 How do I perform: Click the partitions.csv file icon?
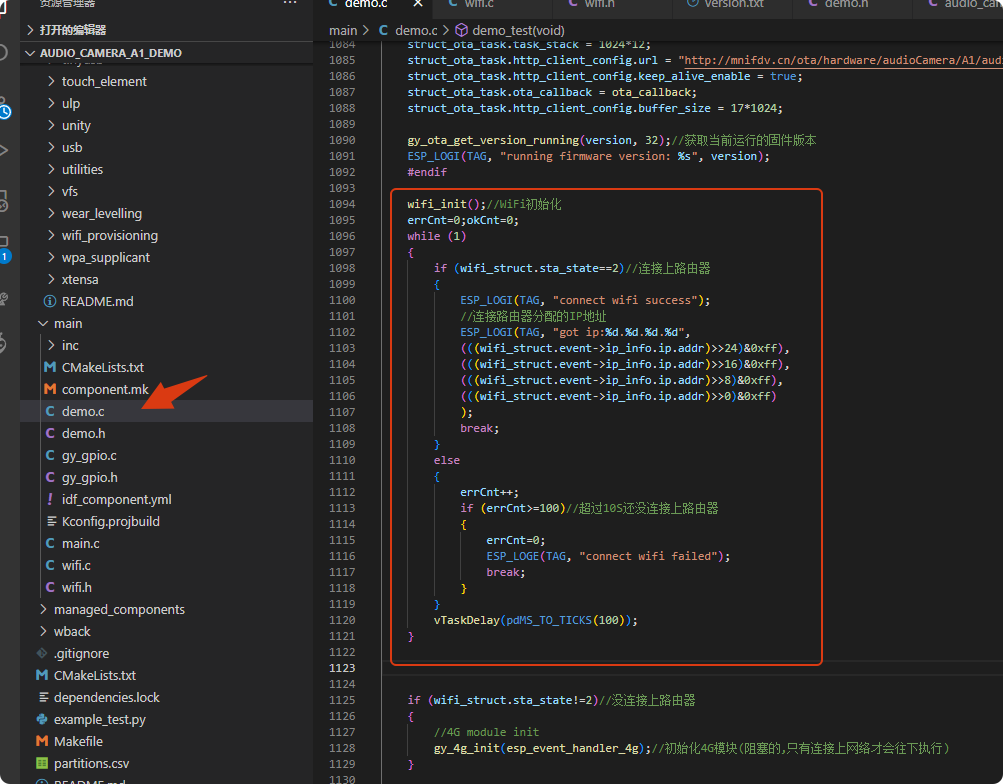(42, 763)
